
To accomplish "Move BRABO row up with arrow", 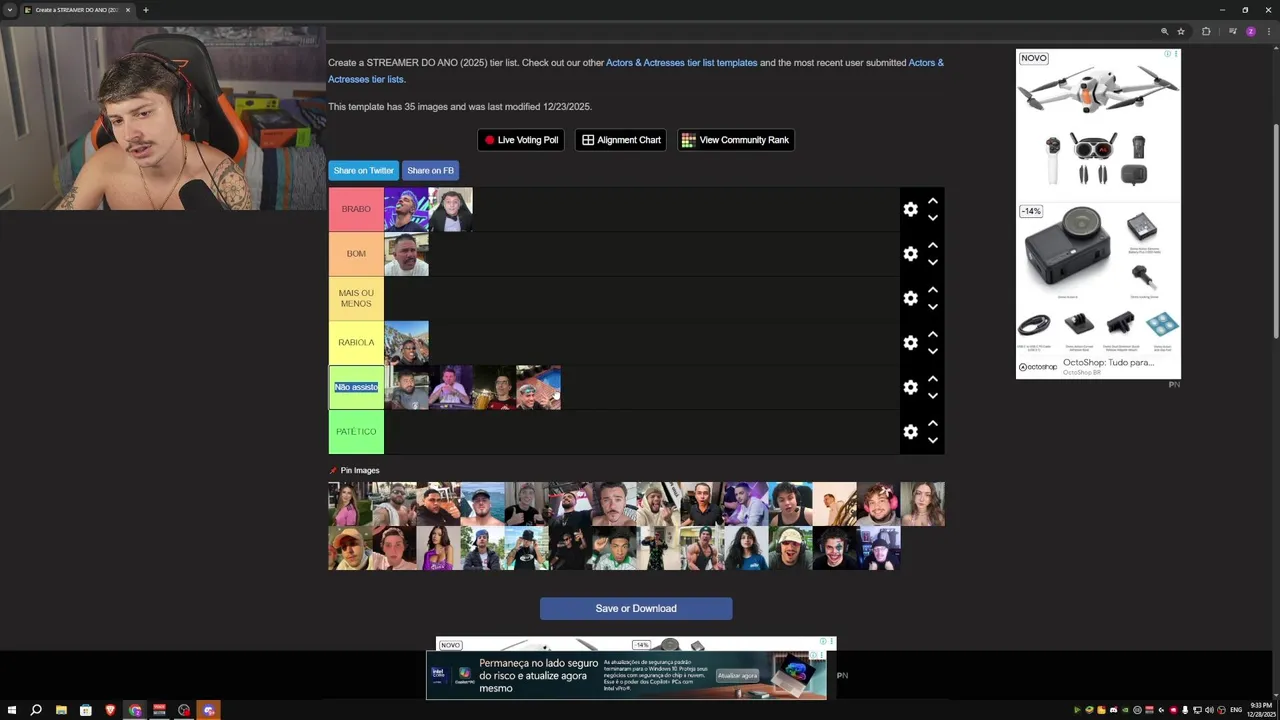I will 932,201.
